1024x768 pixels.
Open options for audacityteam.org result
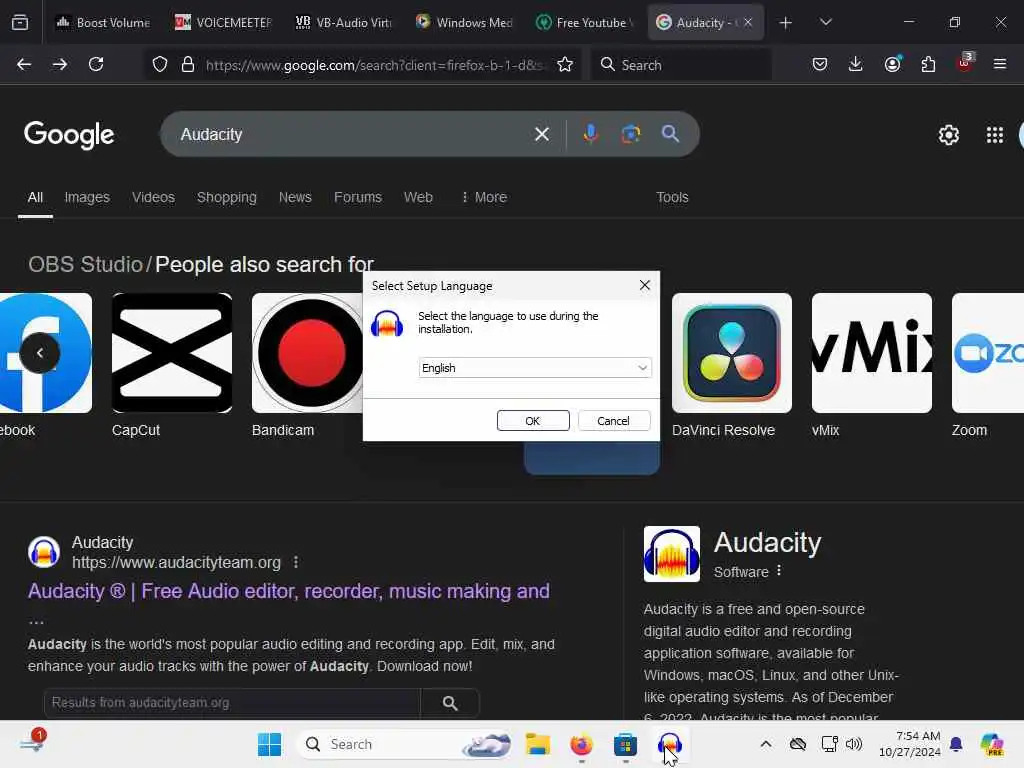pos(296,562)
